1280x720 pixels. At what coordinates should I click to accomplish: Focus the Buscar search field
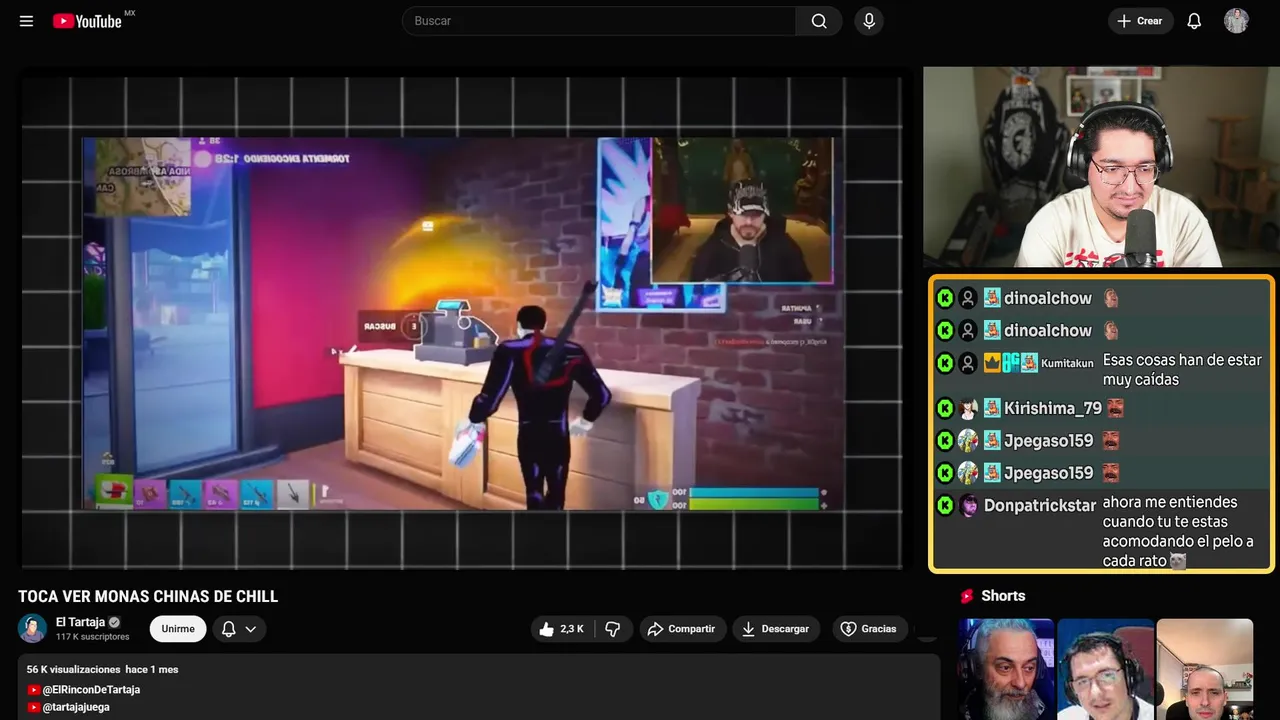click(x=599, y=21)
